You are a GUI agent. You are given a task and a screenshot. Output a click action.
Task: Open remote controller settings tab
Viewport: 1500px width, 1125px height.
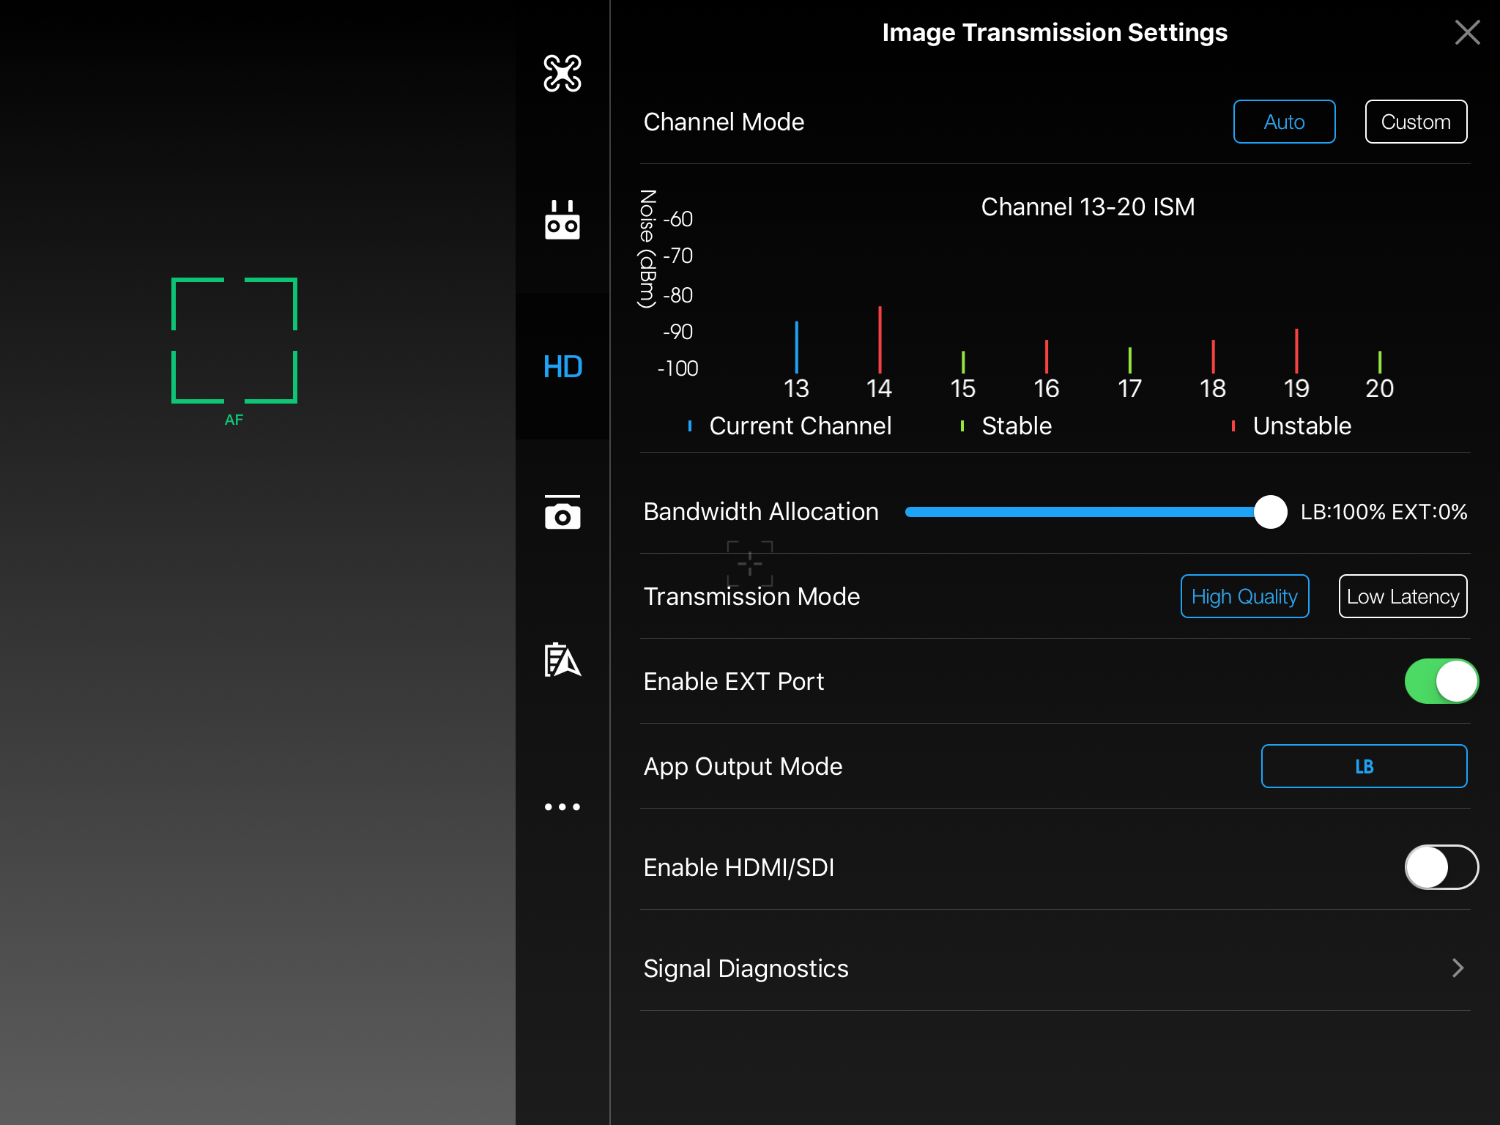pyautogui.click(x=562, y=220)
